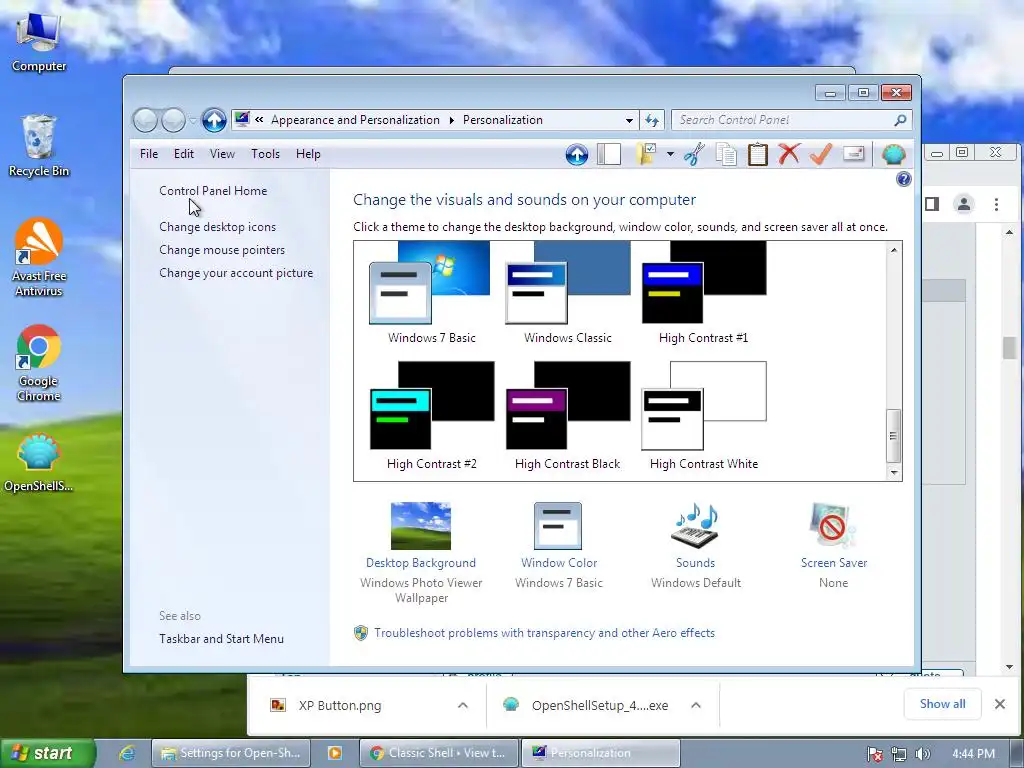Image resolution: width=1024 pixels, height=768 pixels.
Task: Expand the Folder Options dropdown arrow in the toolbar
Action: 670,154
